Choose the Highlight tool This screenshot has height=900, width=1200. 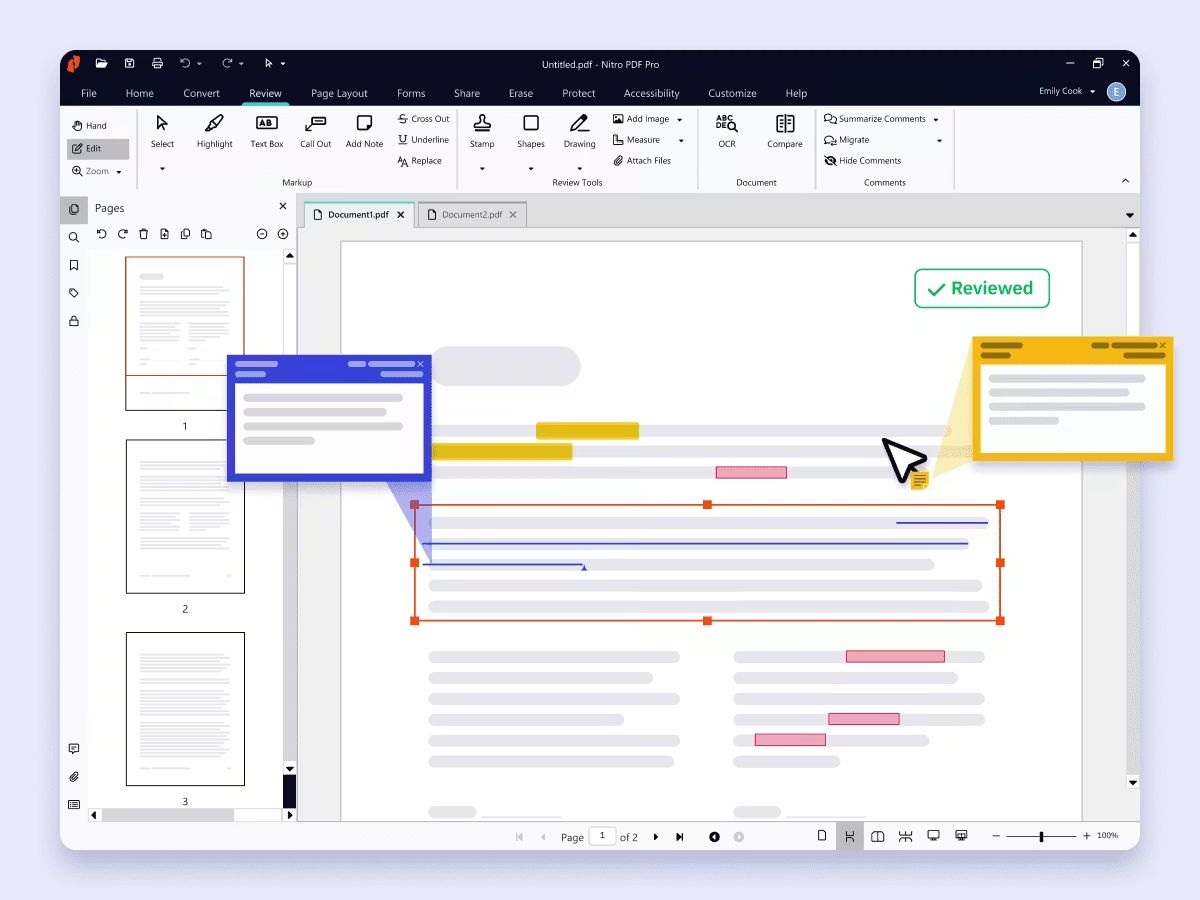(214, 131)
